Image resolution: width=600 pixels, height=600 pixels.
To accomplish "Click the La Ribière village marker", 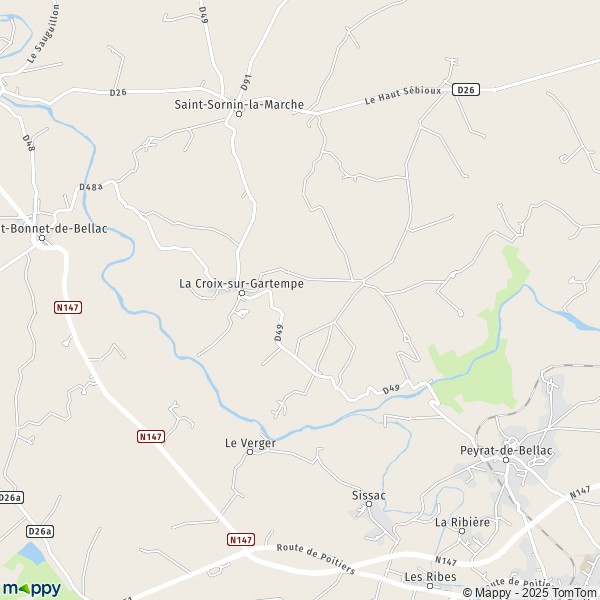I will click(x=462, y=531).
